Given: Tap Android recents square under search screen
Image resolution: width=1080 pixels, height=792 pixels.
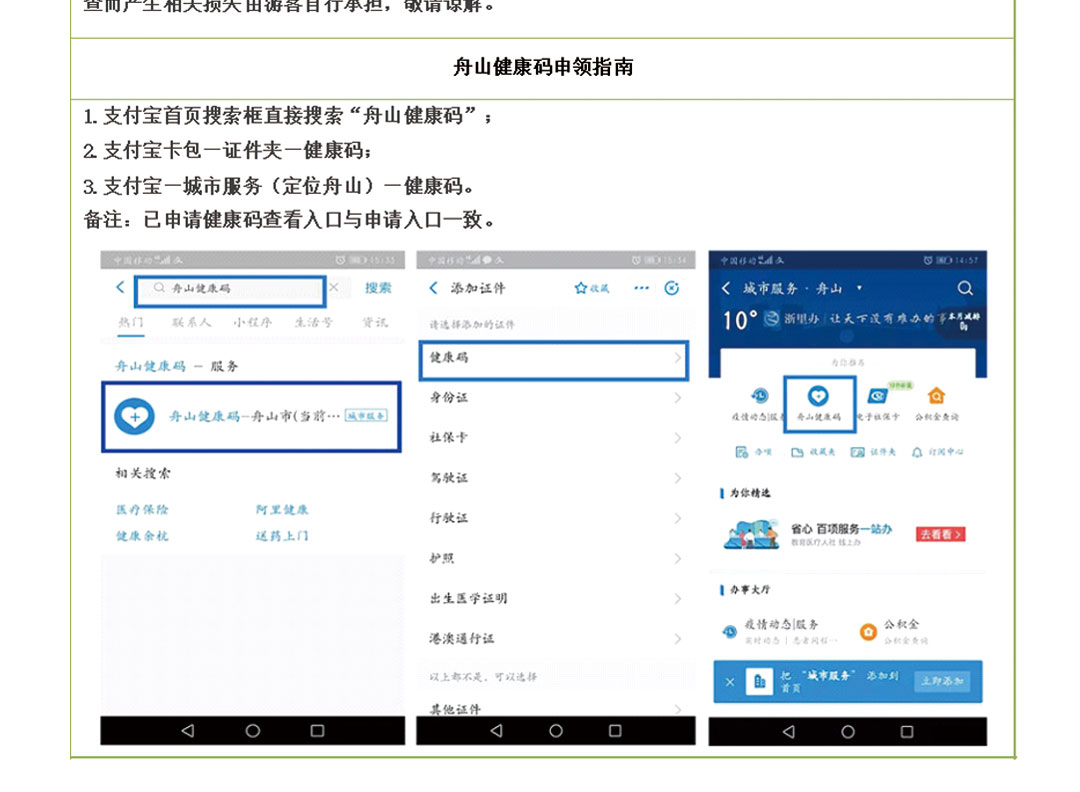Looking at the screenshot, I should (x=318, y=731).
